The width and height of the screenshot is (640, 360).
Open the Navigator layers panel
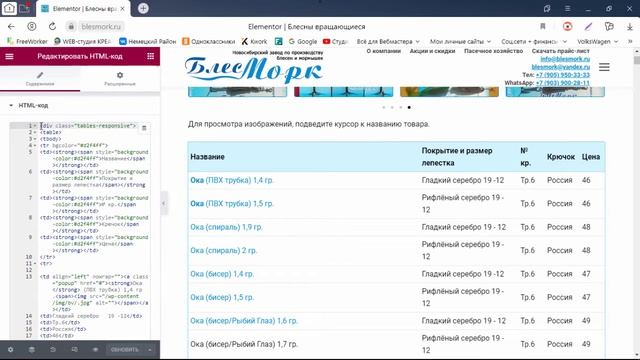click(x=32, y=350)
